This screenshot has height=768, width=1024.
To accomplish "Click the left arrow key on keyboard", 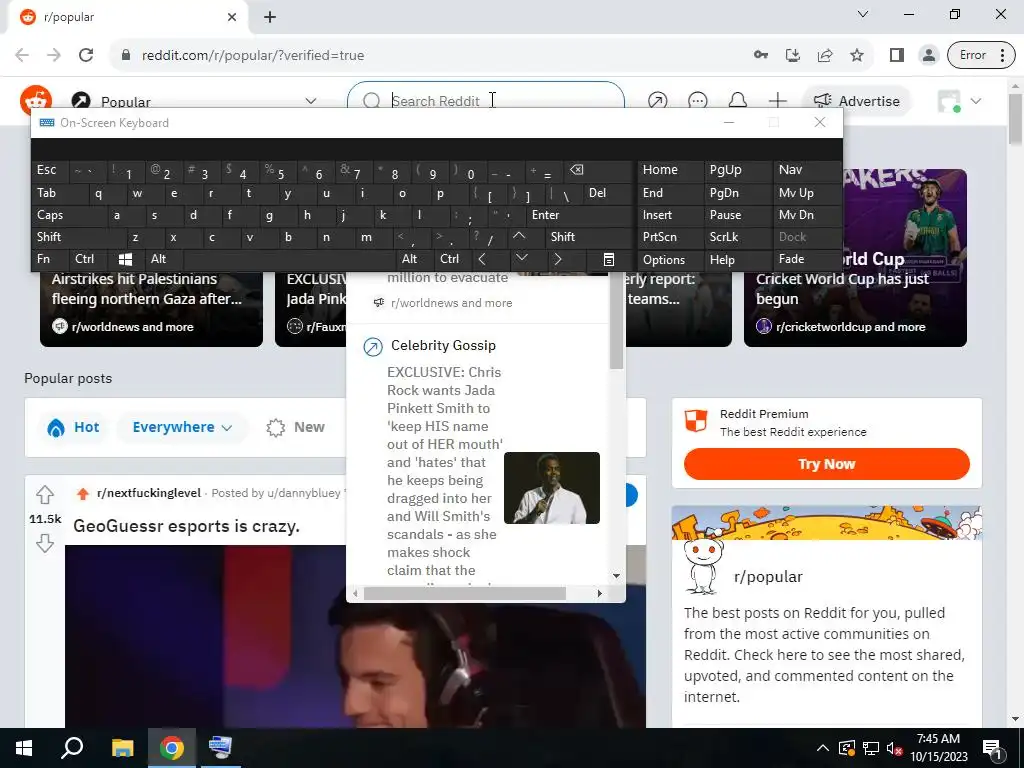I will point(481,259).
